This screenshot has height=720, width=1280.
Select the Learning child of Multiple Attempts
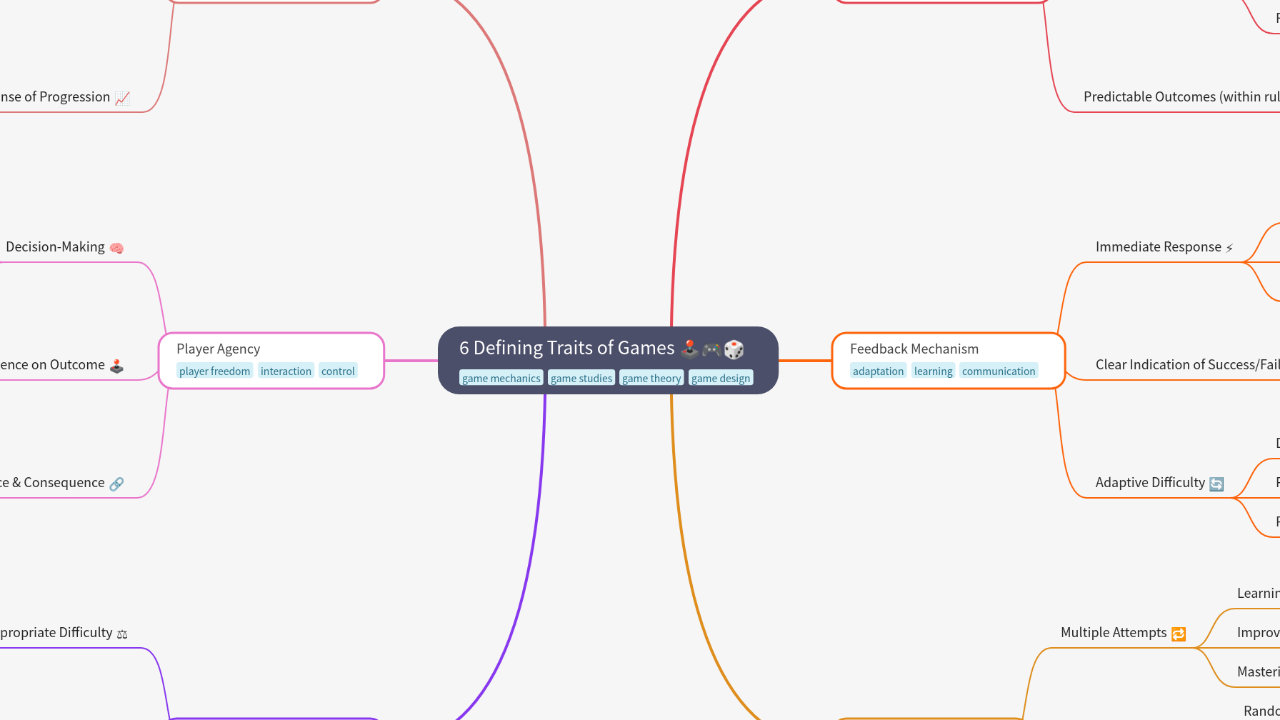1258,593
